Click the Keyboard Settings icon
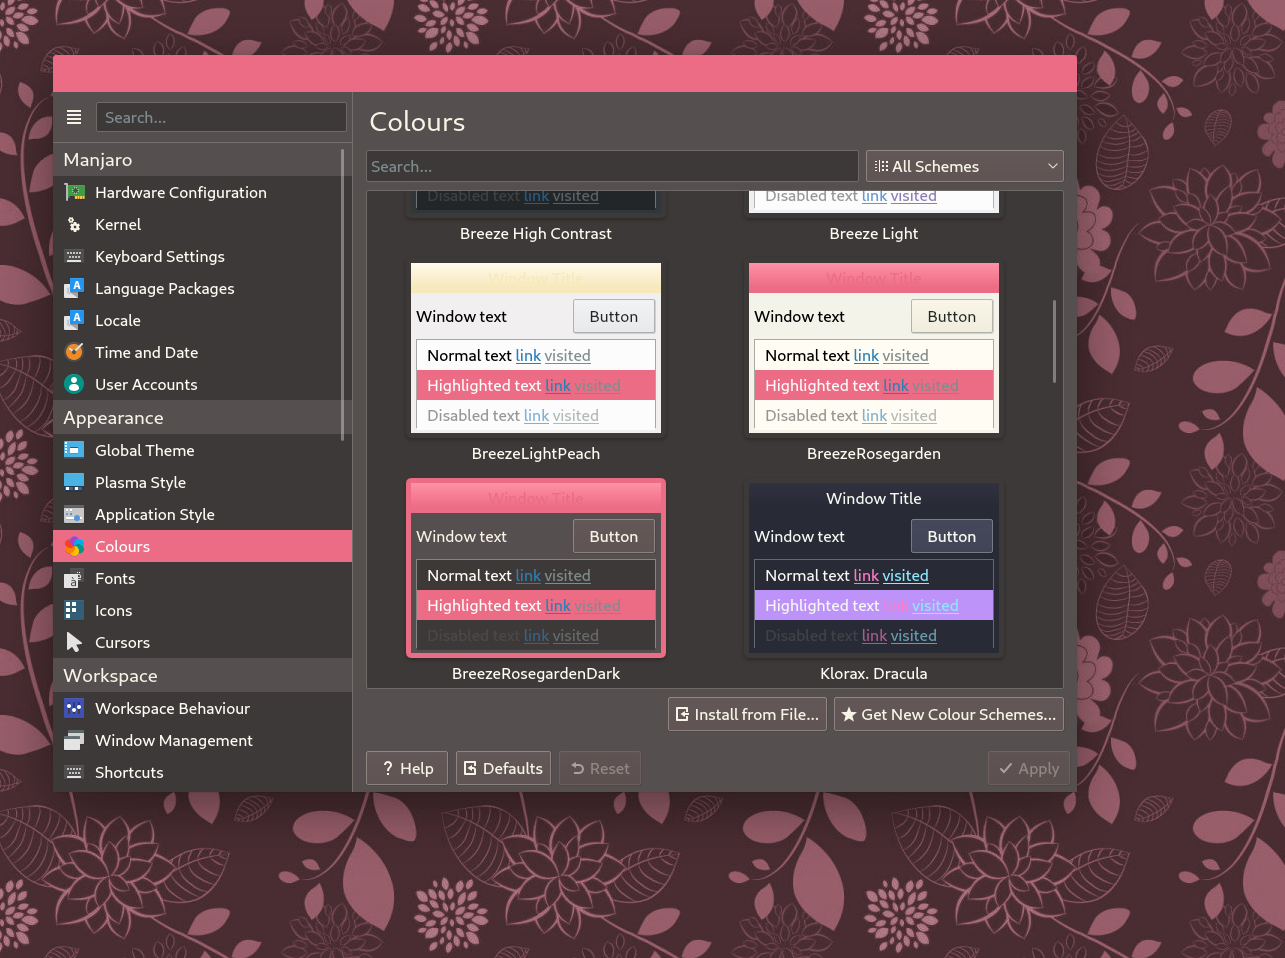The image size is (1285, 958). pos(74,256)
